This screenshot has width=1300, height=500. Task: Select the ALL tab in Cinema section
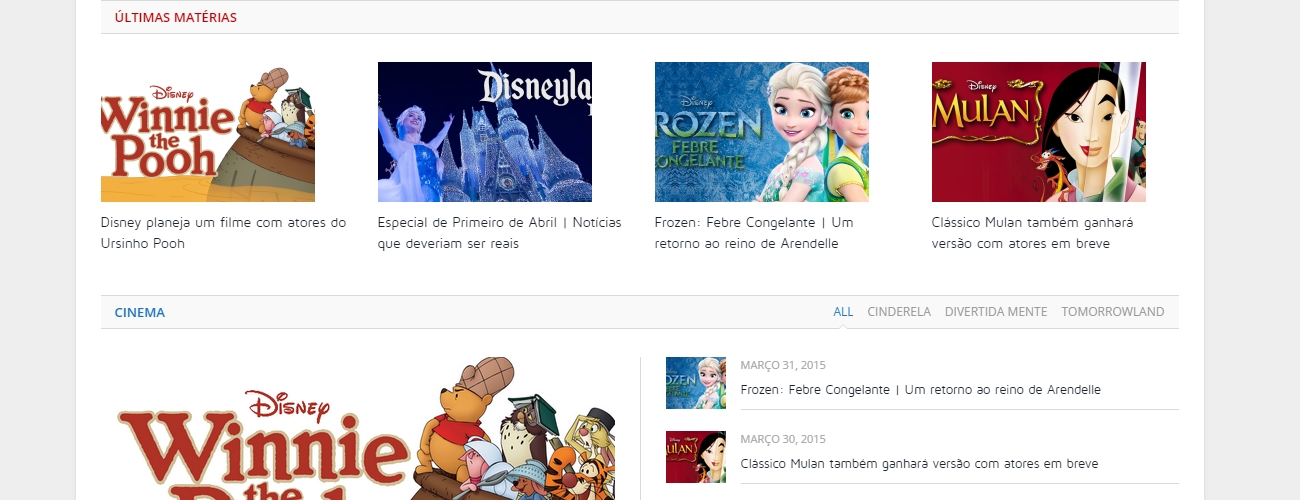click(843, 312)
